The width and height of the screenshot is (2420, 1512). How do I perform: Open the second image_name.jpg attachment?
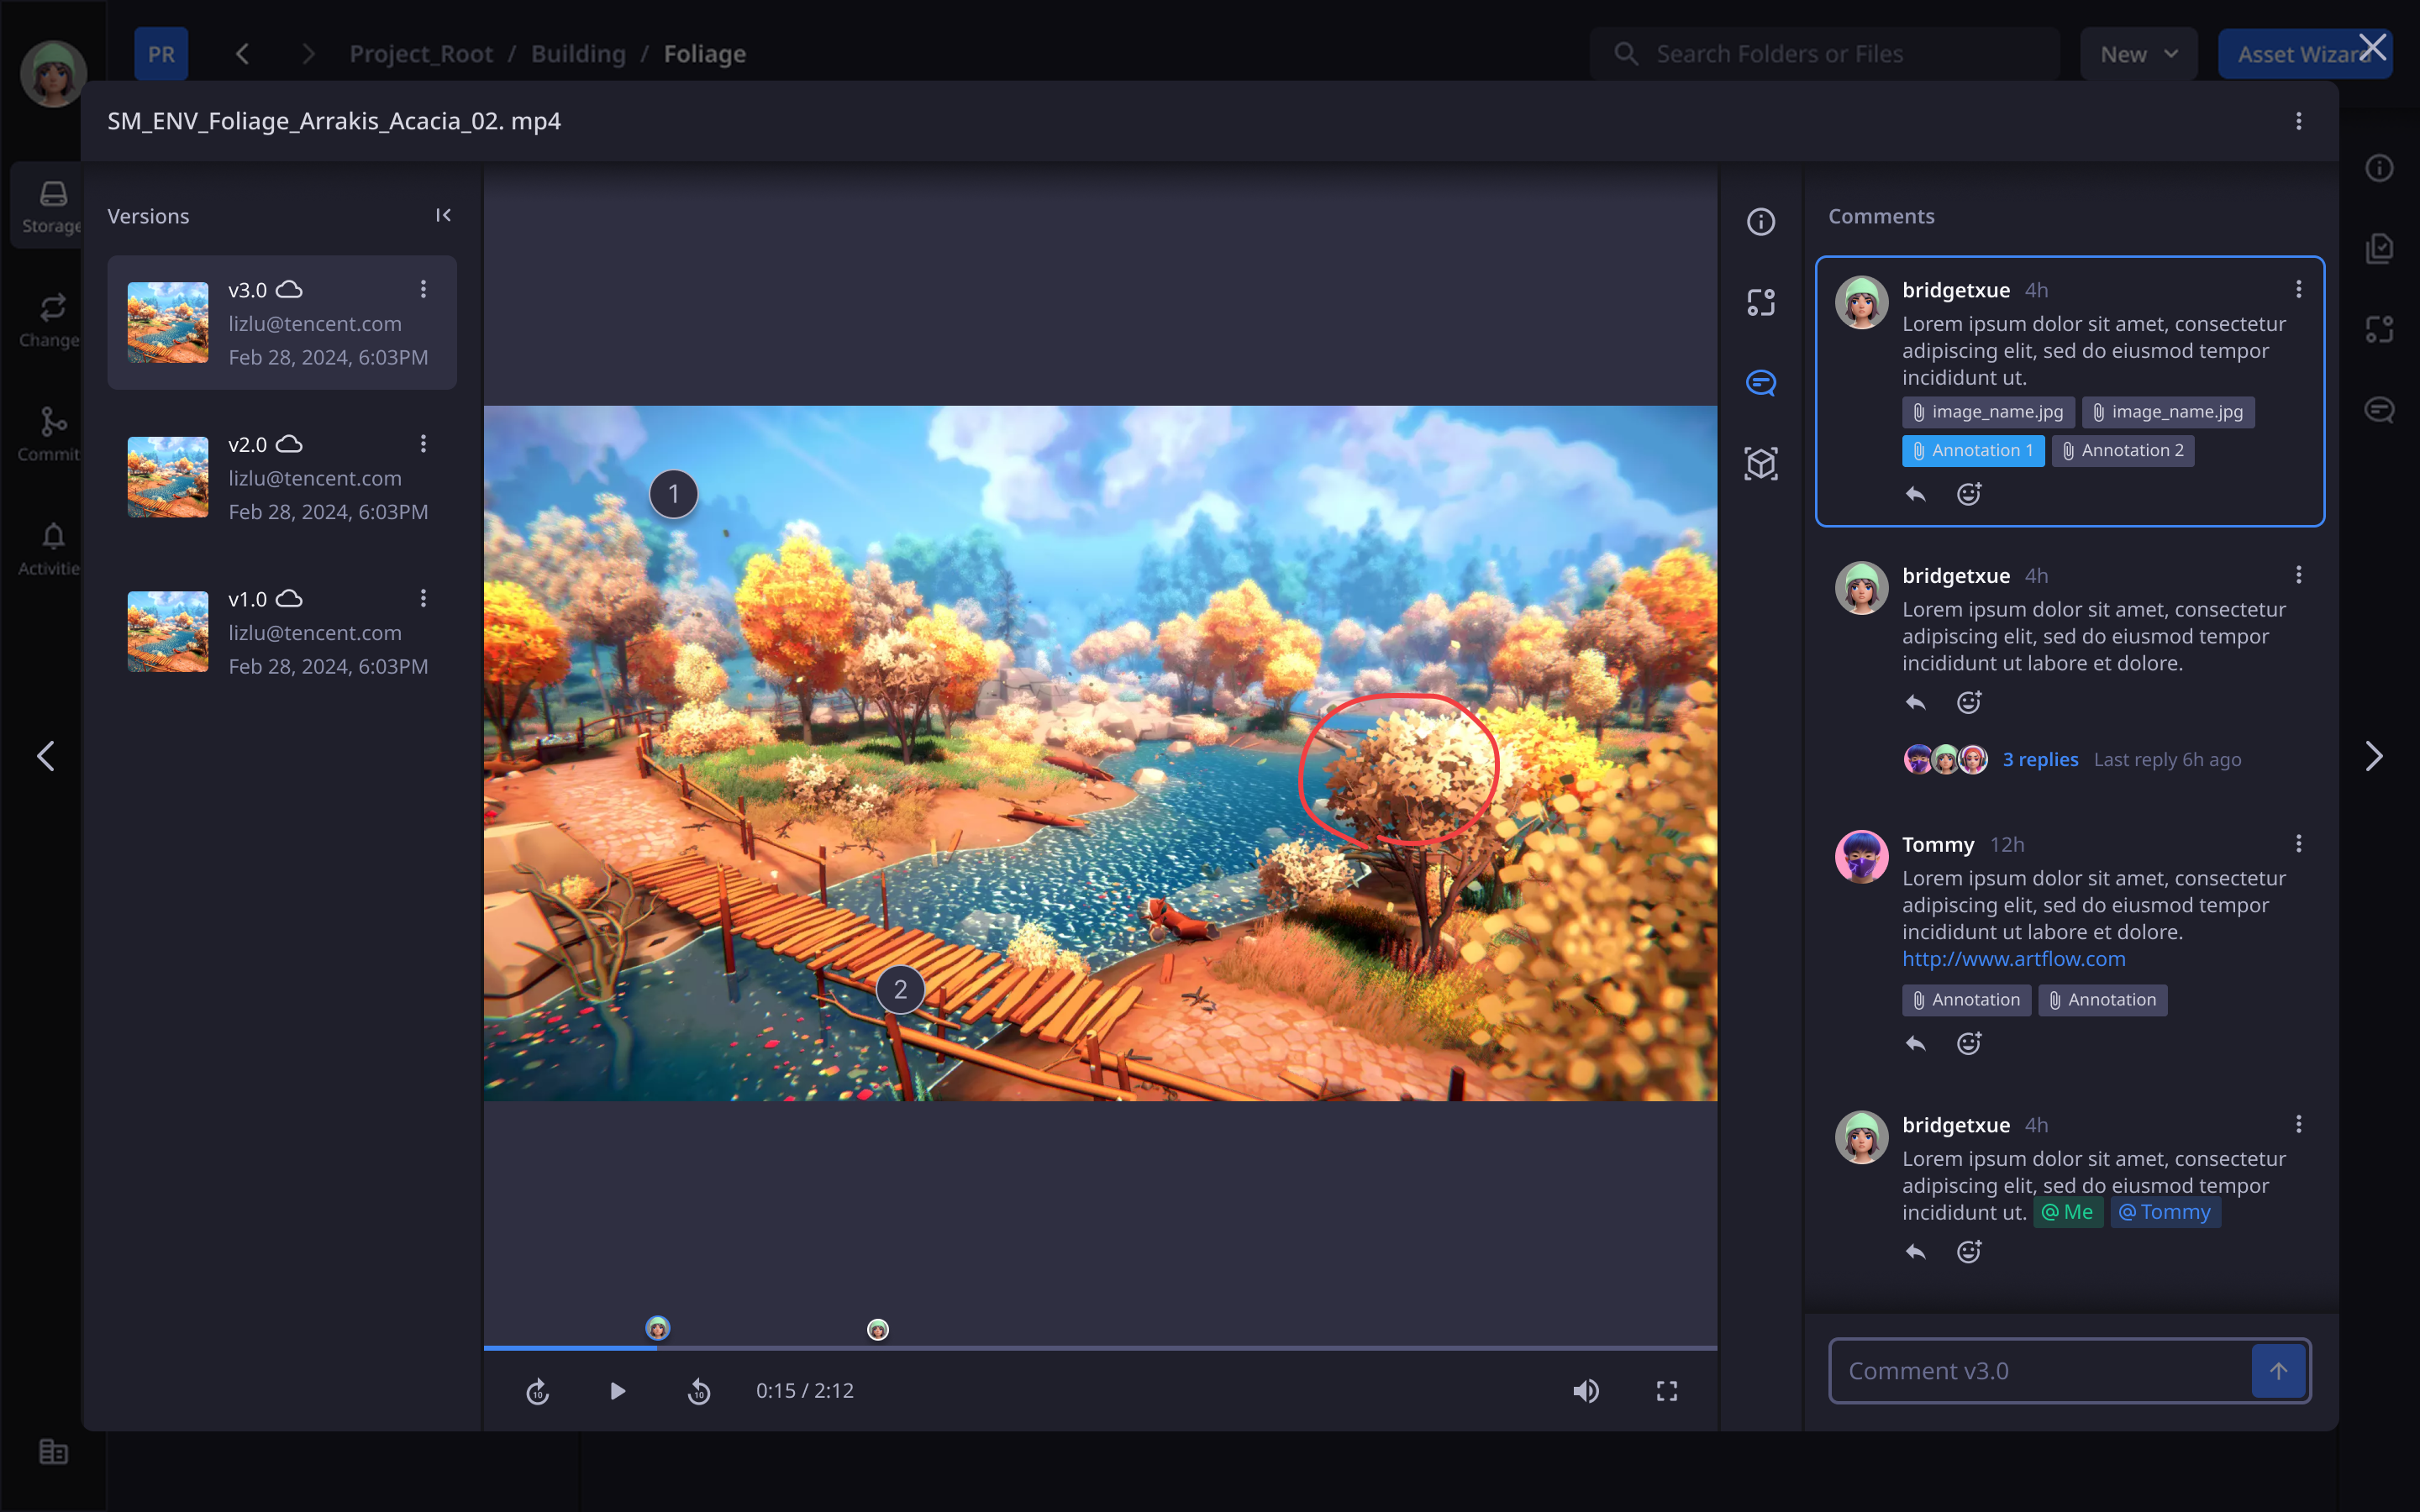(x=2168, y=412)
